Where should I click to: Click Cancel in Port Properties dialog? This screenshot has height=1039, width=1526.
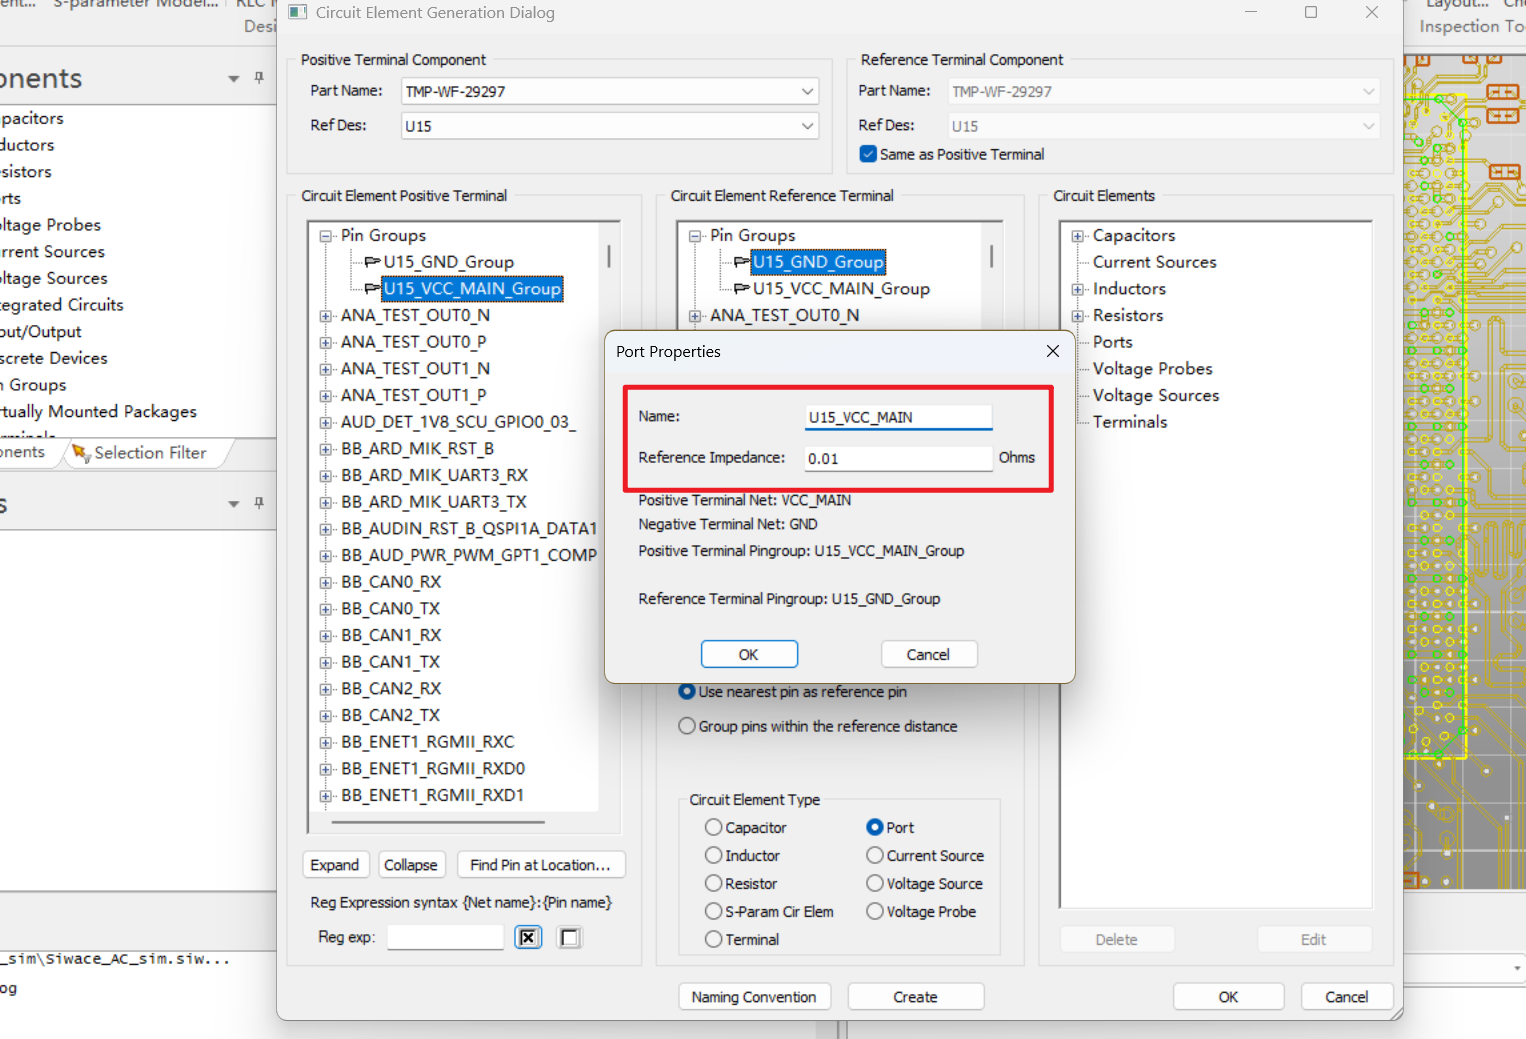point(928,654)
